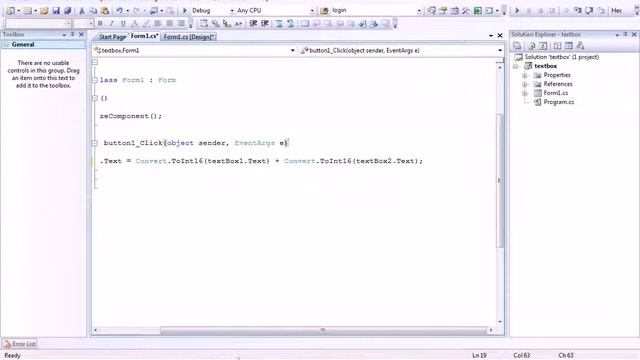Collapse the button1_Click method outline

click(95, 143)
